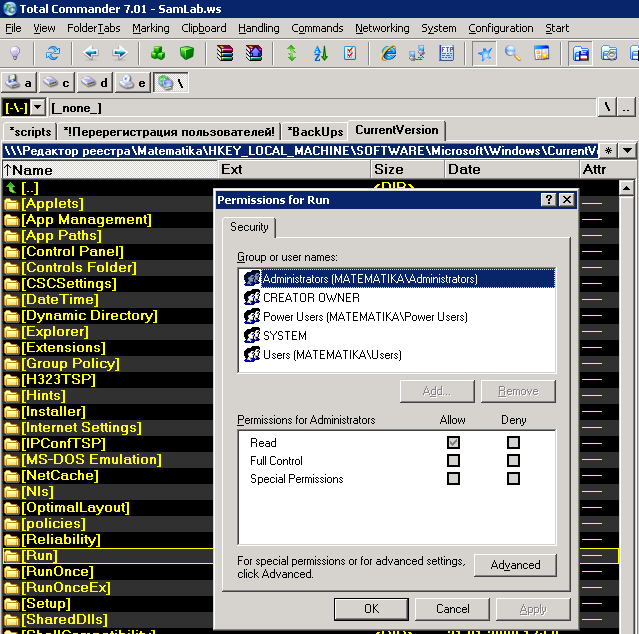Open the Configuration menu
This screenshot has height=634, width=639.
(501, 28)
